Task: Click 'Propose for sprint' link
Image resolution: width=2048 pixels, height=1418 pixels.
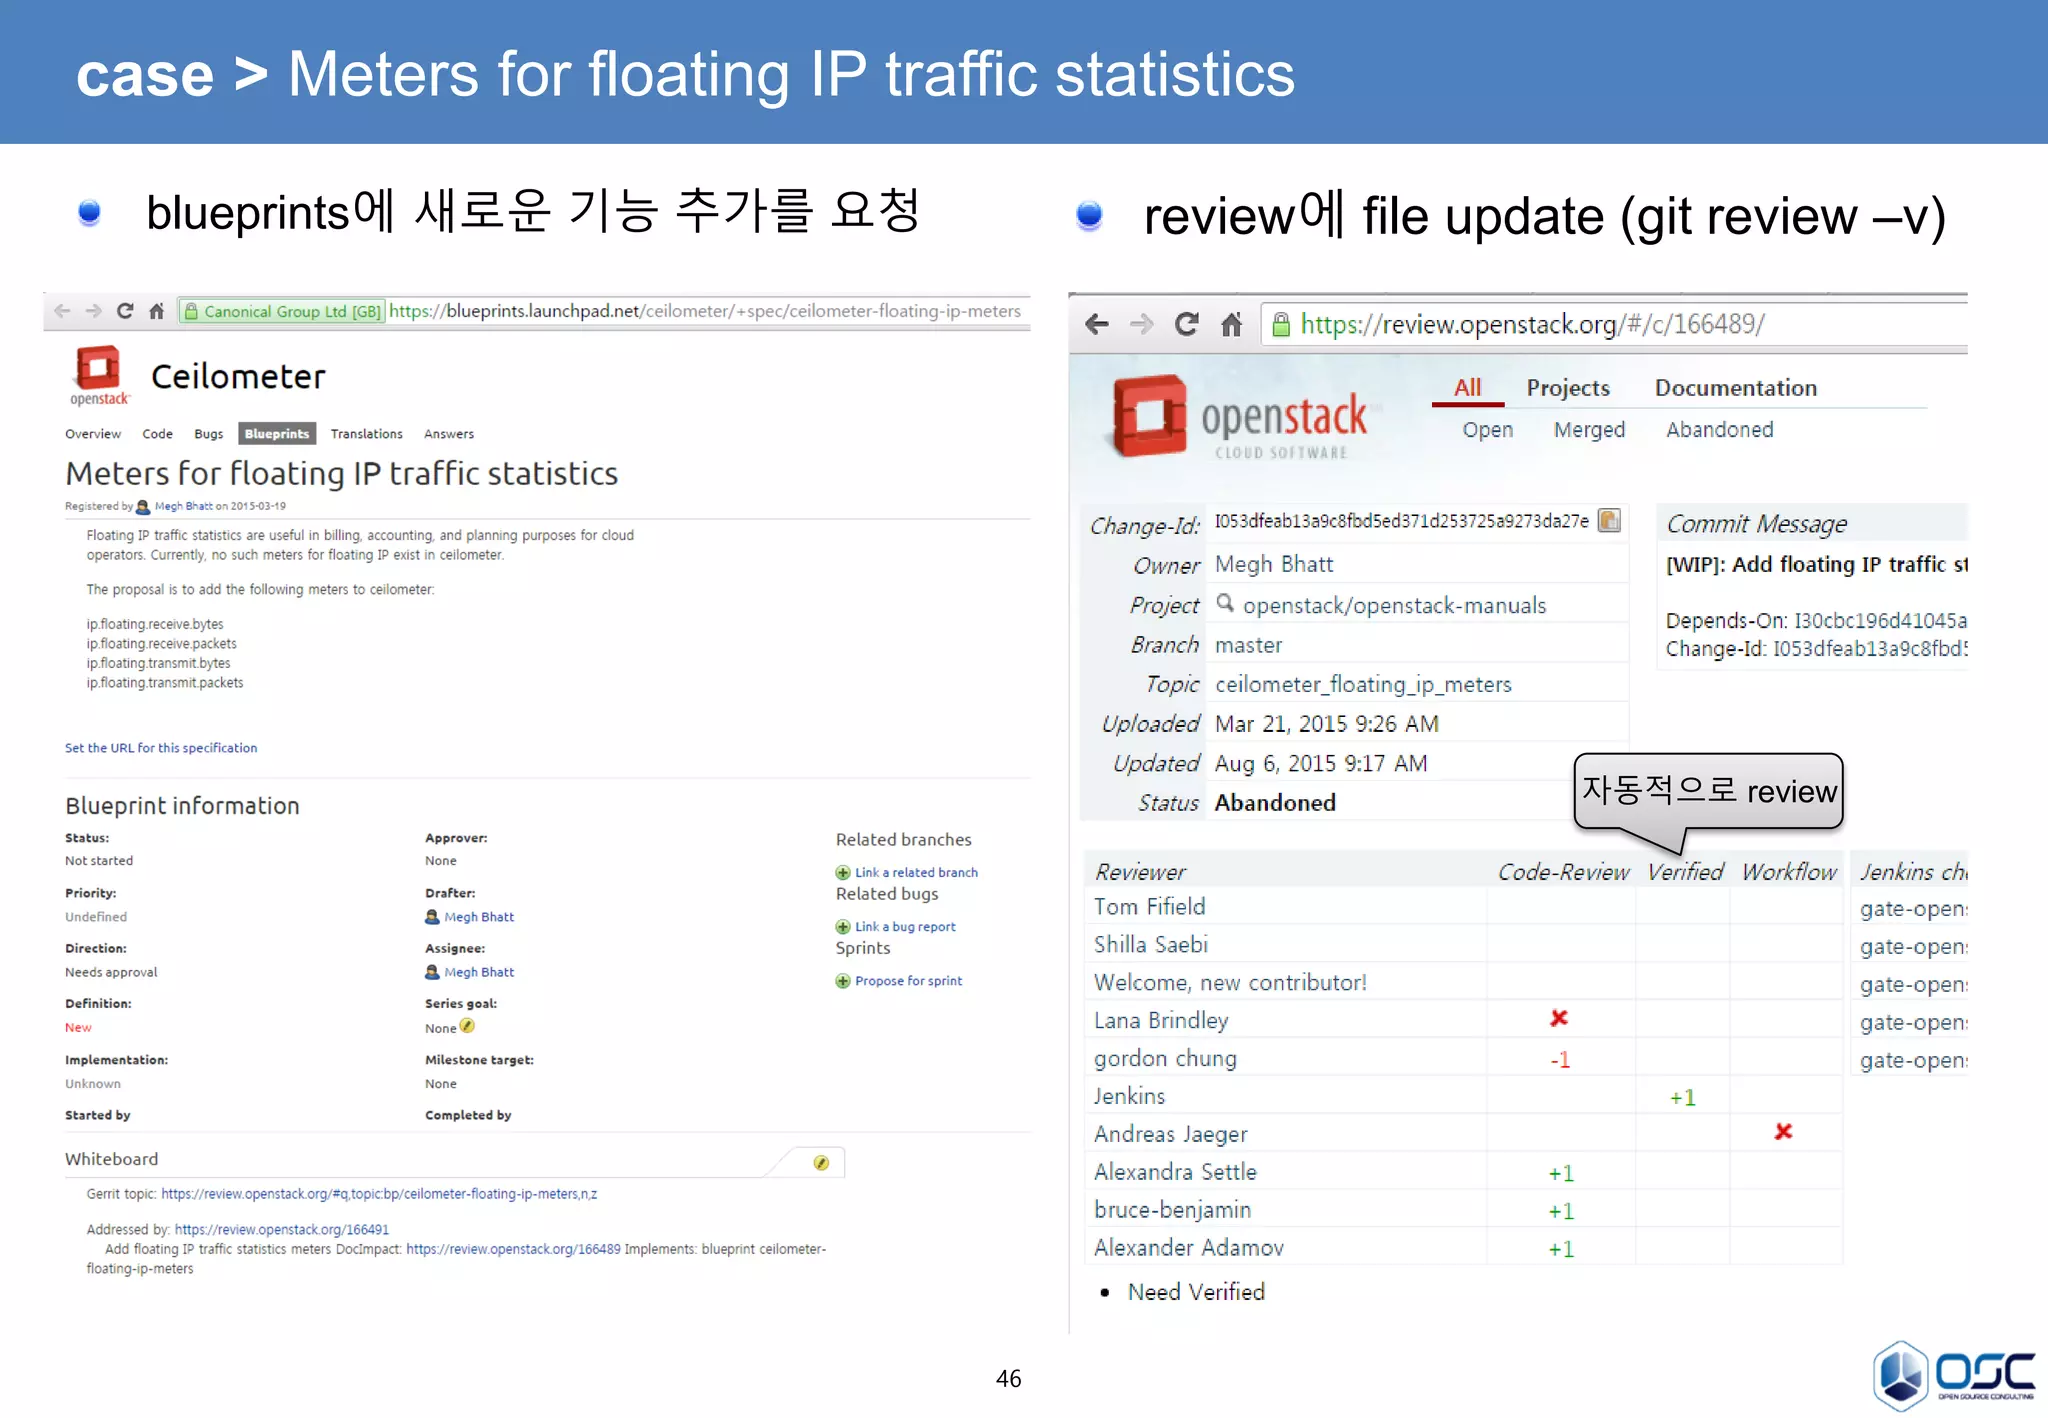Action: 908,981
